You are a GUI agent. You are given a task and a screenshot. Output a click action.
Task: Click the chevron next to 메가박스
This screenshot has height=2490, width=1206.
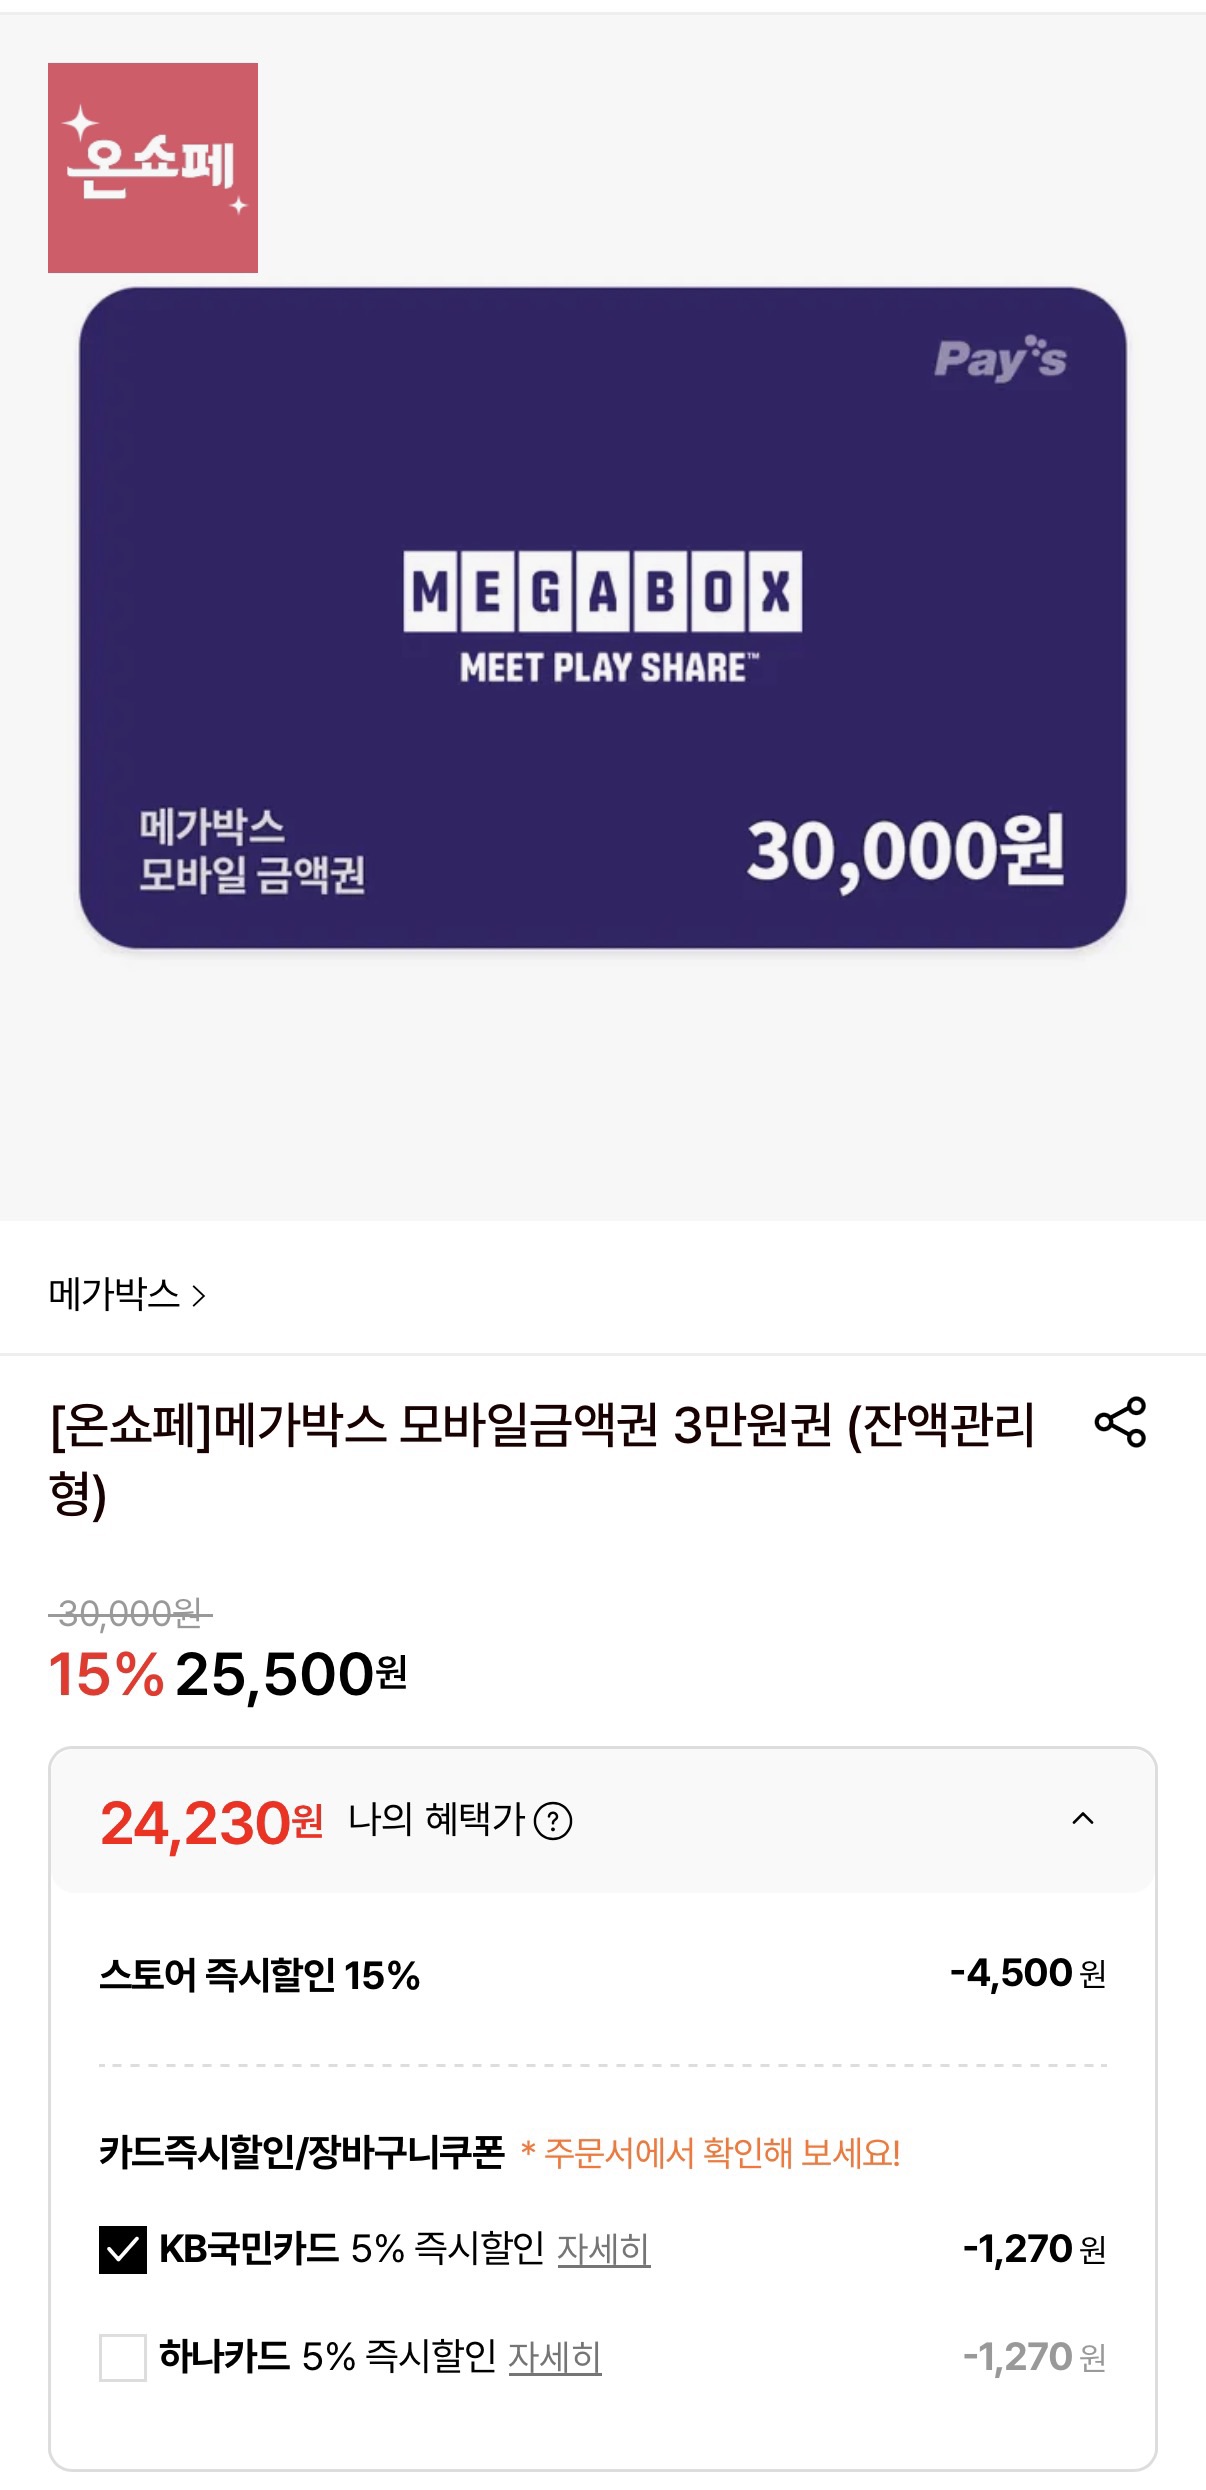[199, 1296]
